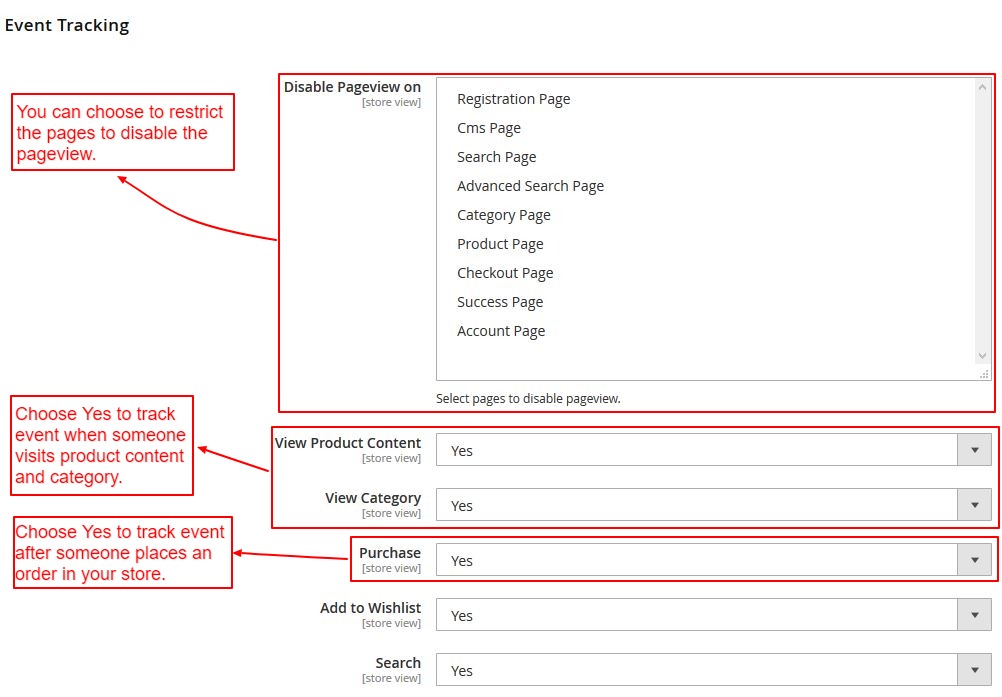
Task: Click the pageview list scroll-up arrow
Action: pos(982,87)
